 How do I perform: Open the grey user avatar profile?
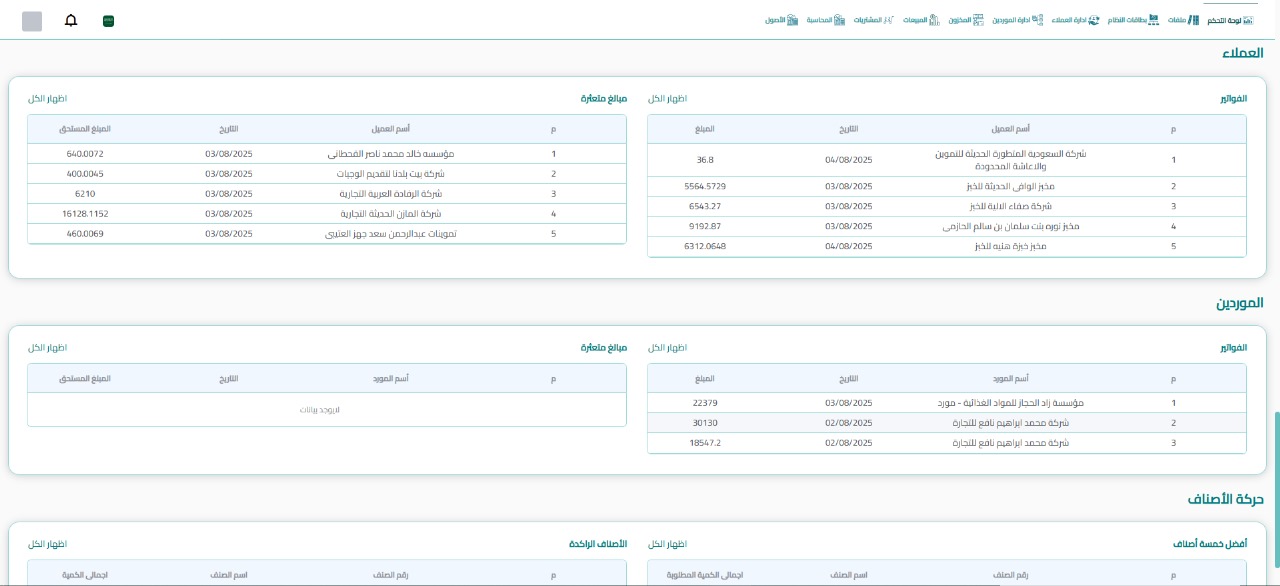click(32, 21)
